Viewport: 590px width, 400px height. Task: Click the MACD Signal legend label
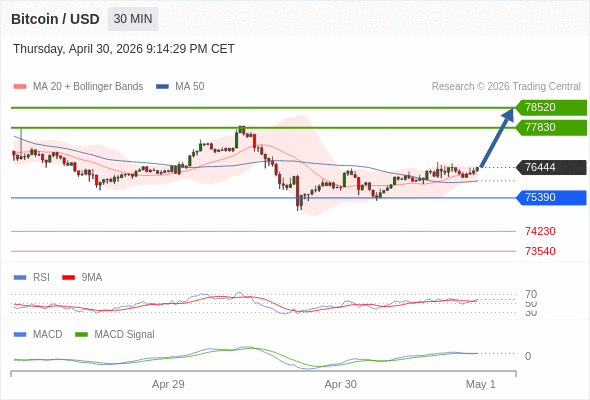(125, 335)
